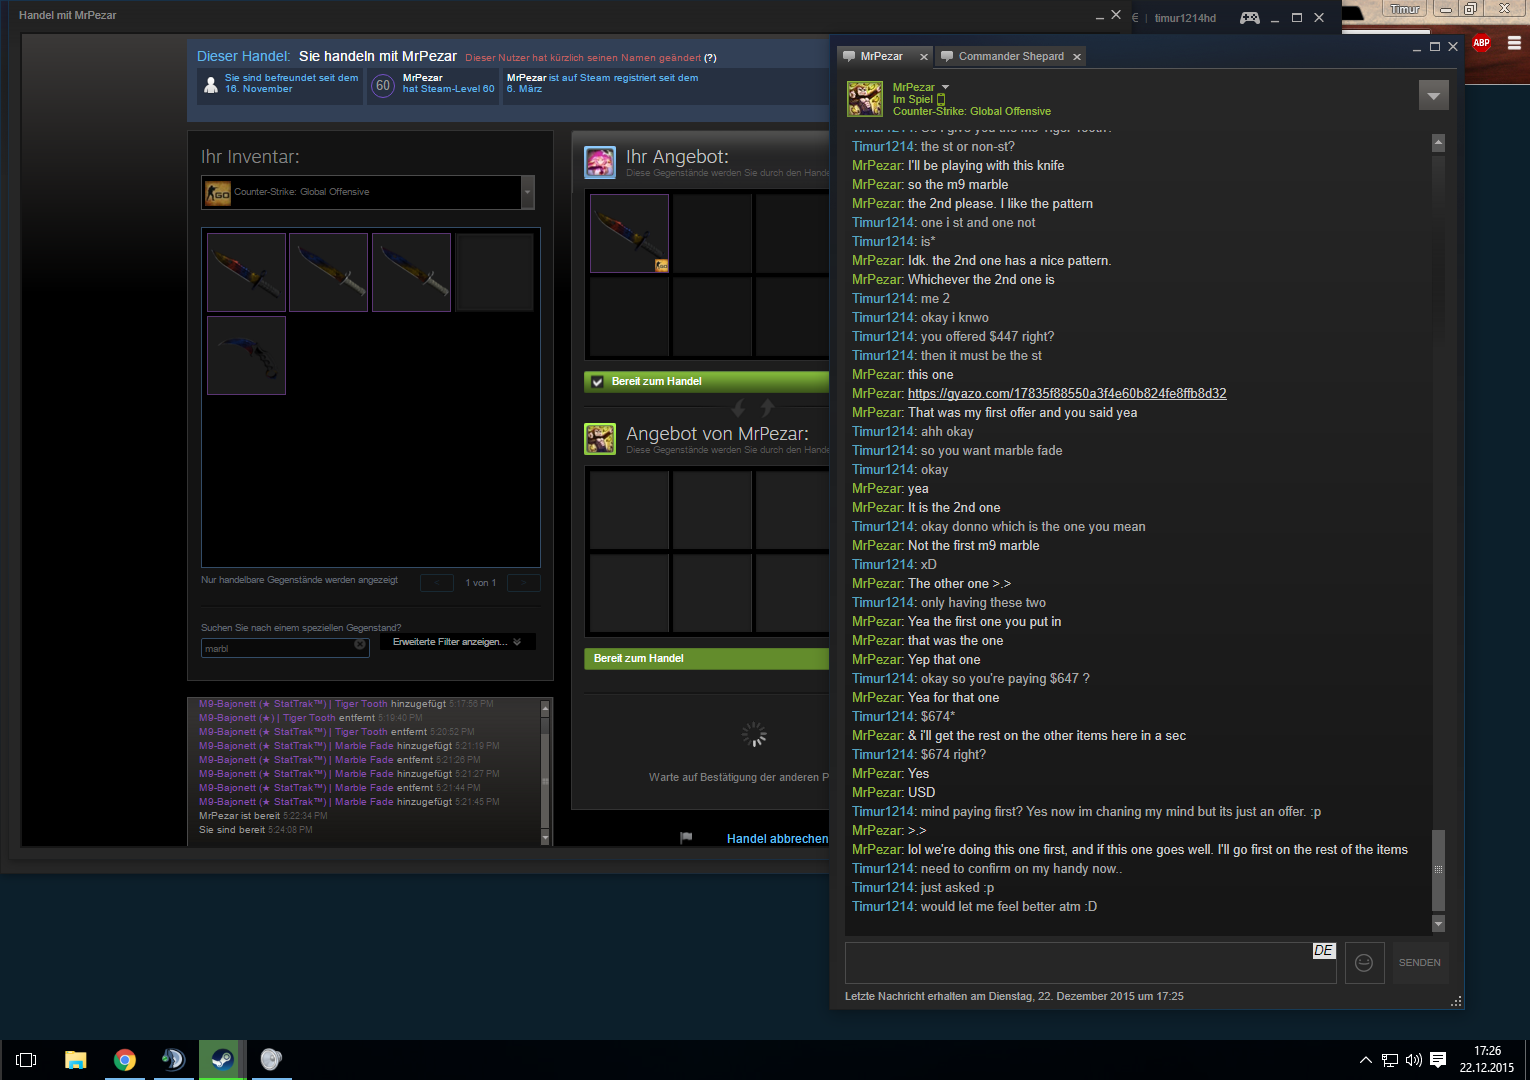Click the Steam level 60 badge

pyautogui.click(x=383, y=86)
